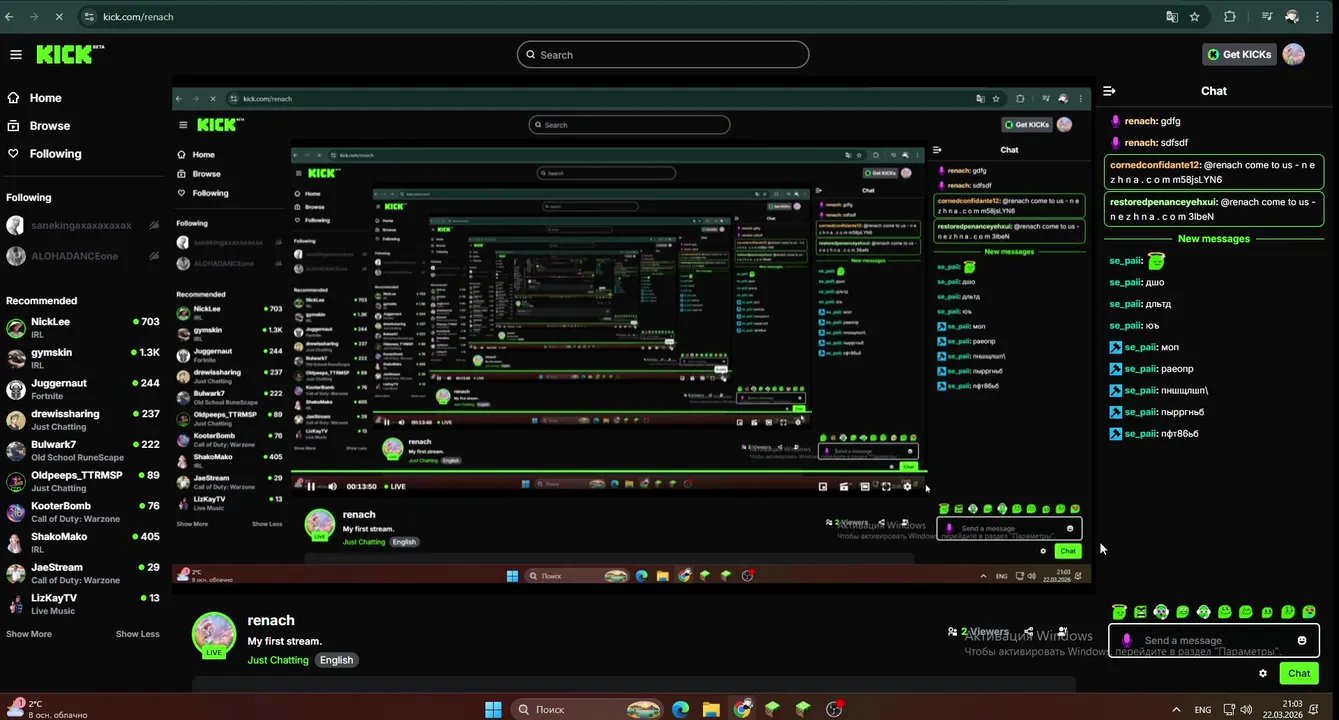The image size is (1339, 720).
Task: Open the Kick hamburger sidebar menu
Action: pyautogui.click(x=15, y=55)
